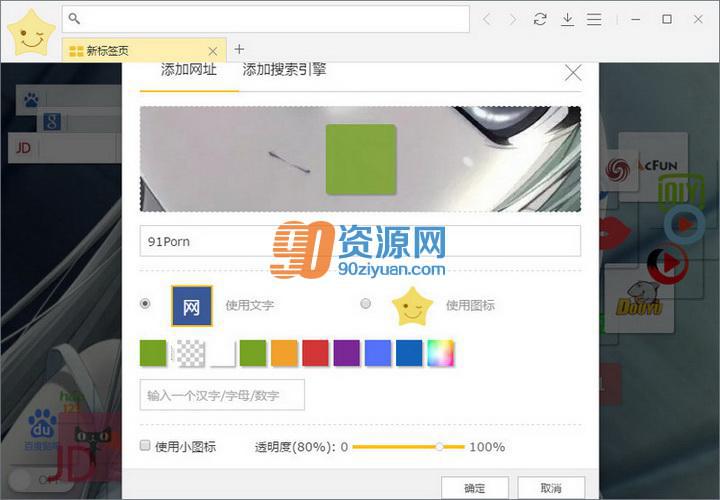This screenshot has width=720, height=500.
Task: Switch to 添加网址 tab
Action: [189, 70]
